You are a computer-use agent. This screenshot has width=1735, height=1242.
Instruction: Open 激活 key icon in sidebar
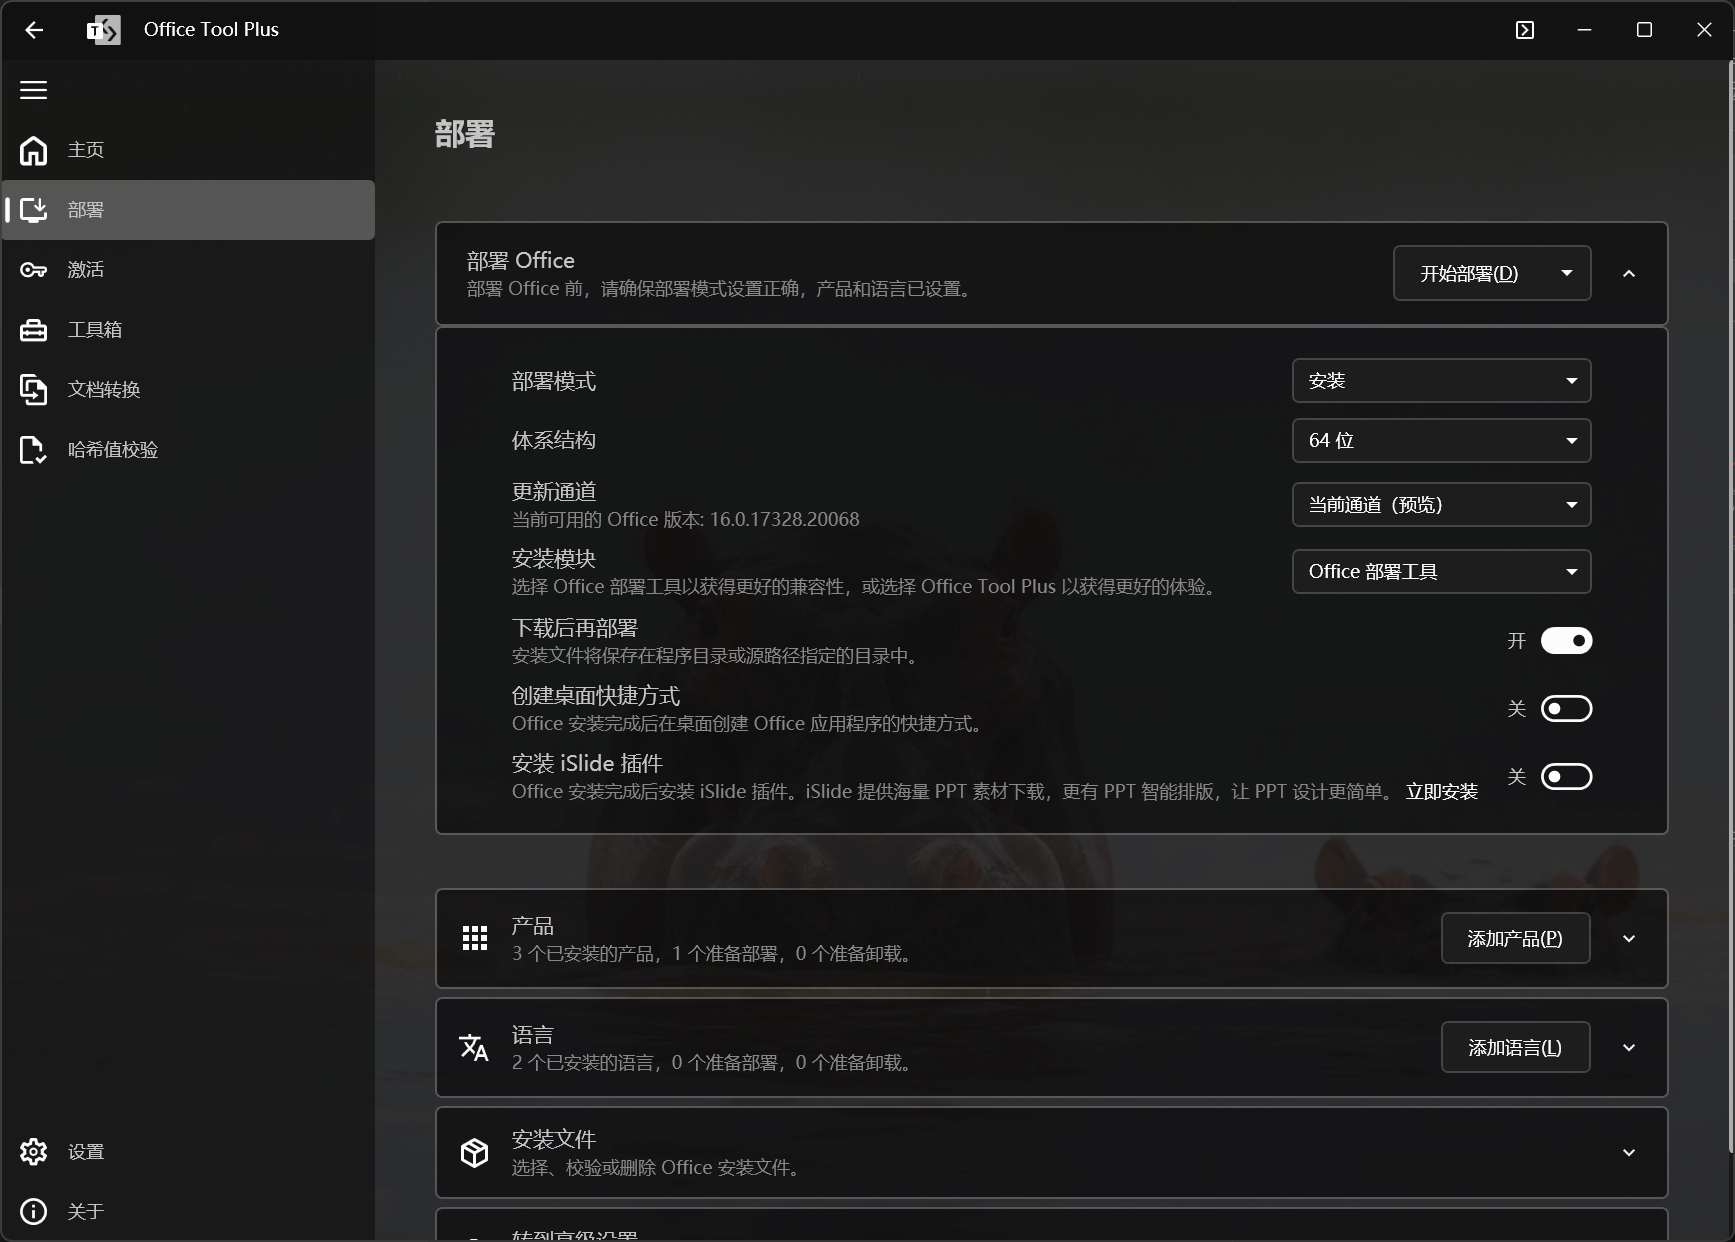pos(33,270)
